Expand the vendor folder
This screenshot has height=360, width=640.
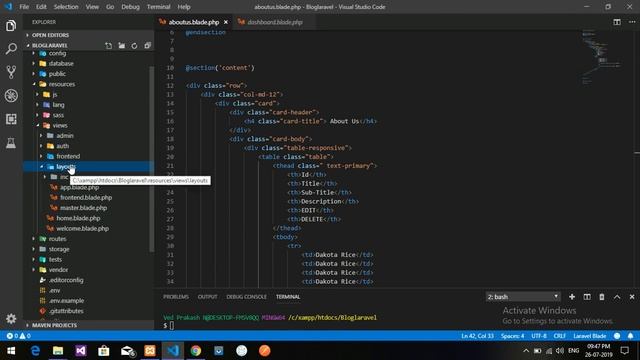(58, 270)
